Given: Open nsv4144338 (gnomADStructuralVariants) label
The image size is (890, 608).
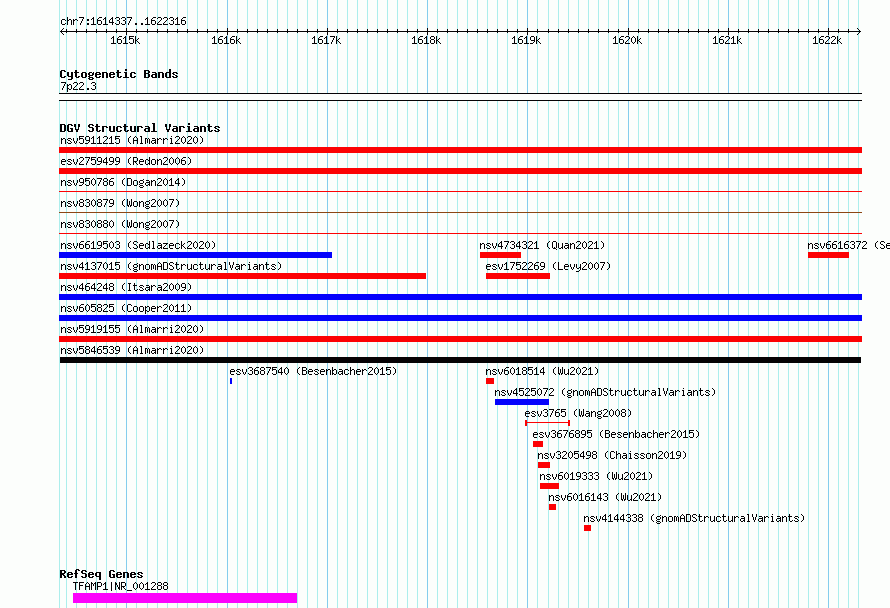Looking at the screenshot, I should 694,518.
